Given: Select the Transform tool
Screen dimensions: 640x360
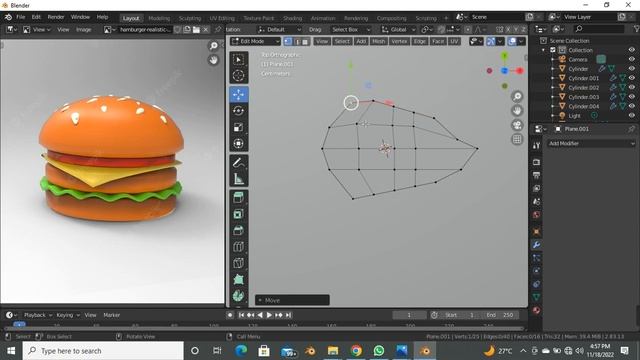Looking at the screenshot, I should click(239, 143).
